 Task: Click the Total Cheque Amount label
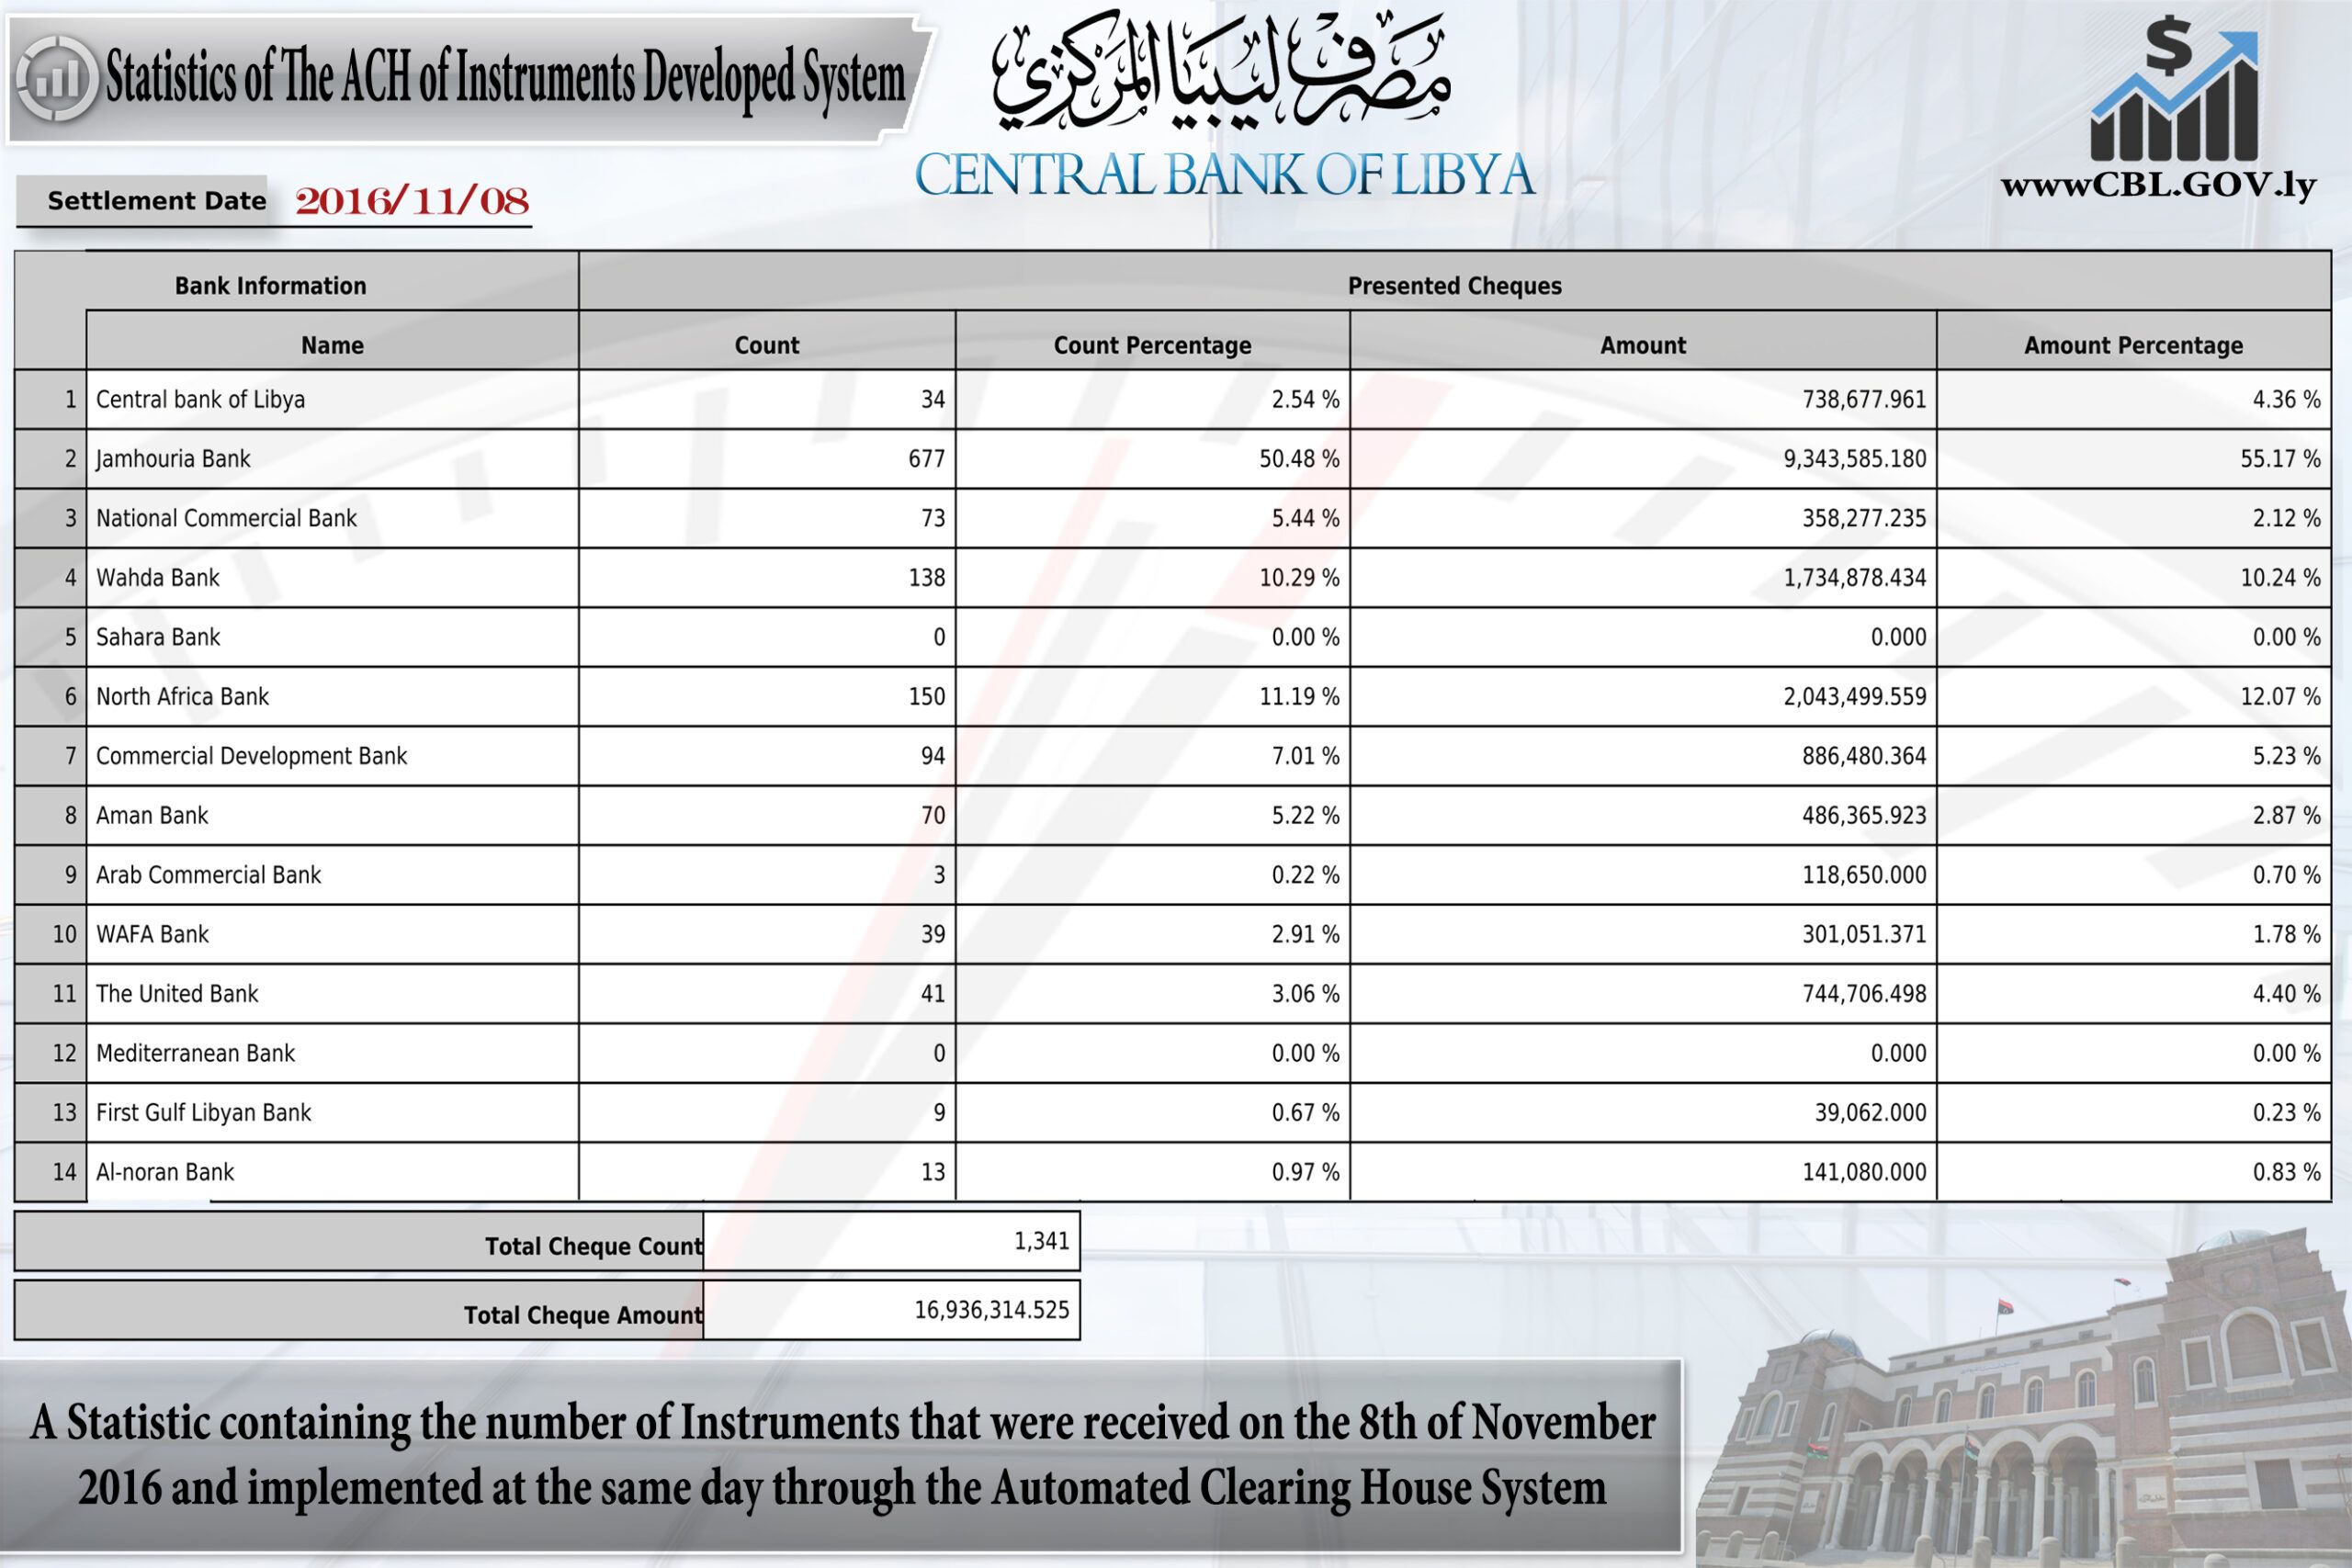tap(583, 1316)
